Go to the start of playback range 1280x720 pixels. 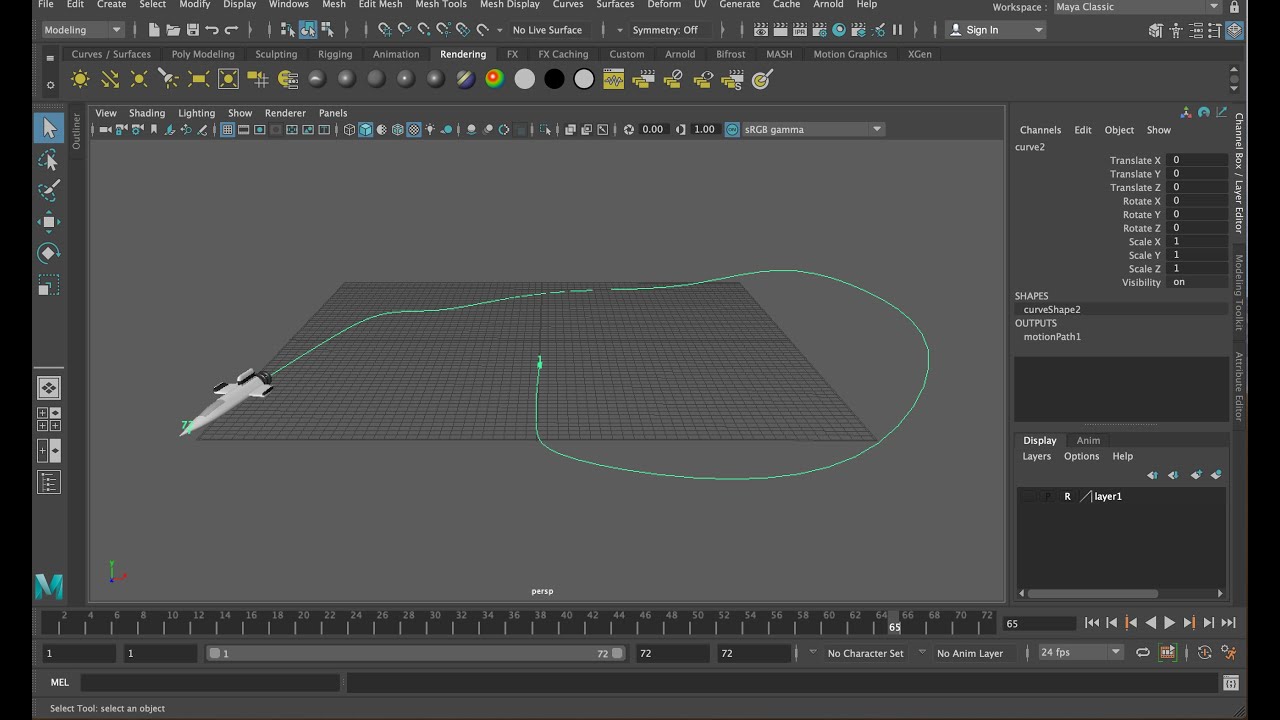click(x=1092, y=623)
